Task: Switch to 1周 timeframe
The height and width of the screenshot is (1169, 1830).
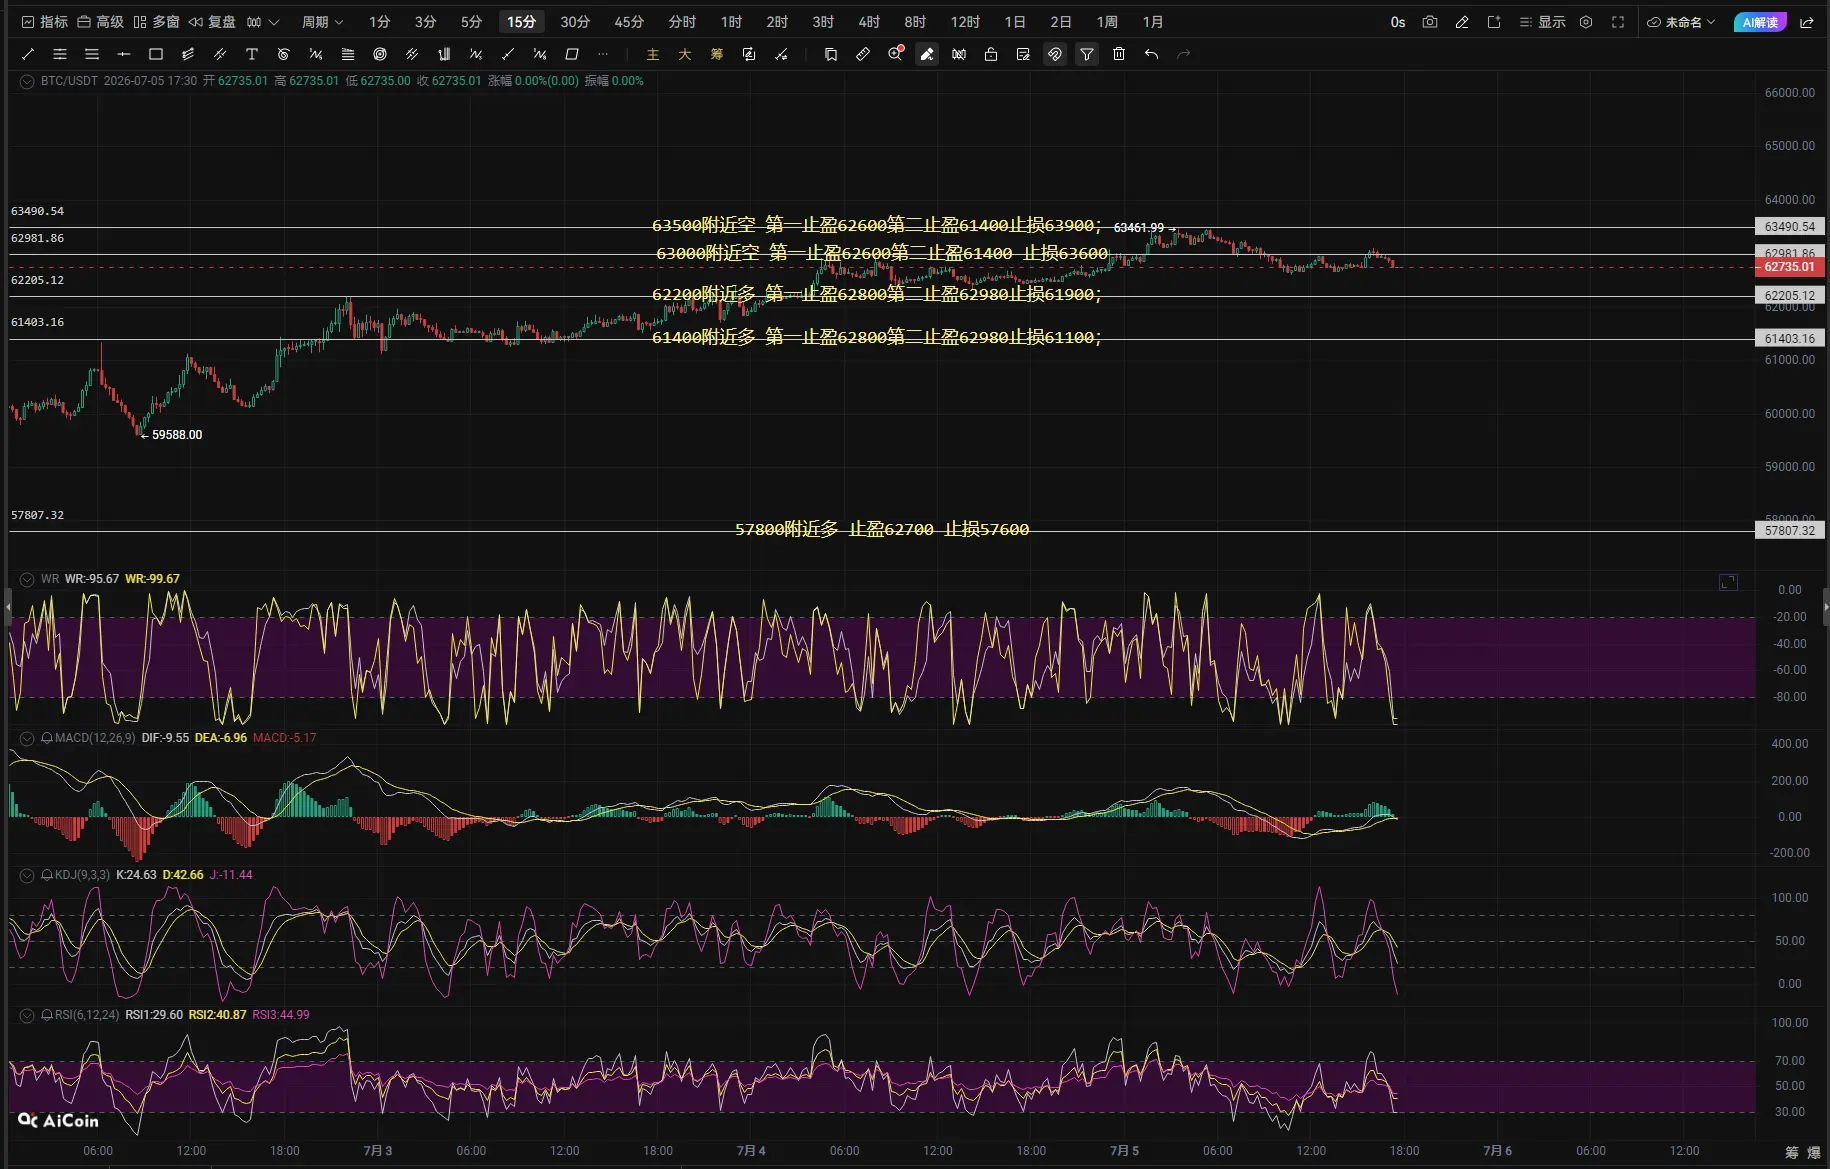Action: (x=1107, y=22)
